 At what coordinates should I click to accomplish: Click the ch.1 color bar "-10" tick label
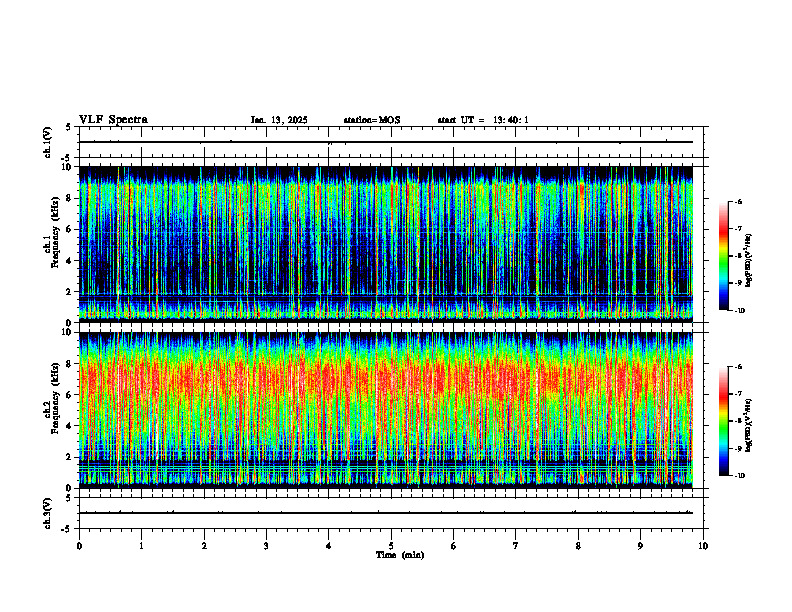(x=740, y=311)
